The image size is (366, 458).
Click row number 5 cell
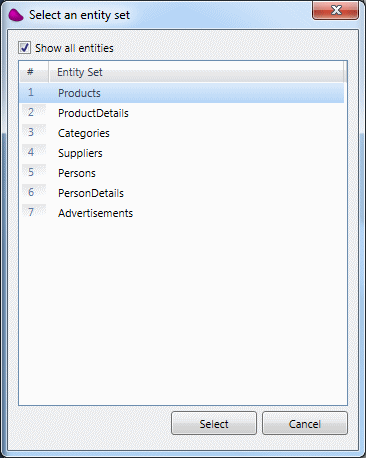pos(34,173)
